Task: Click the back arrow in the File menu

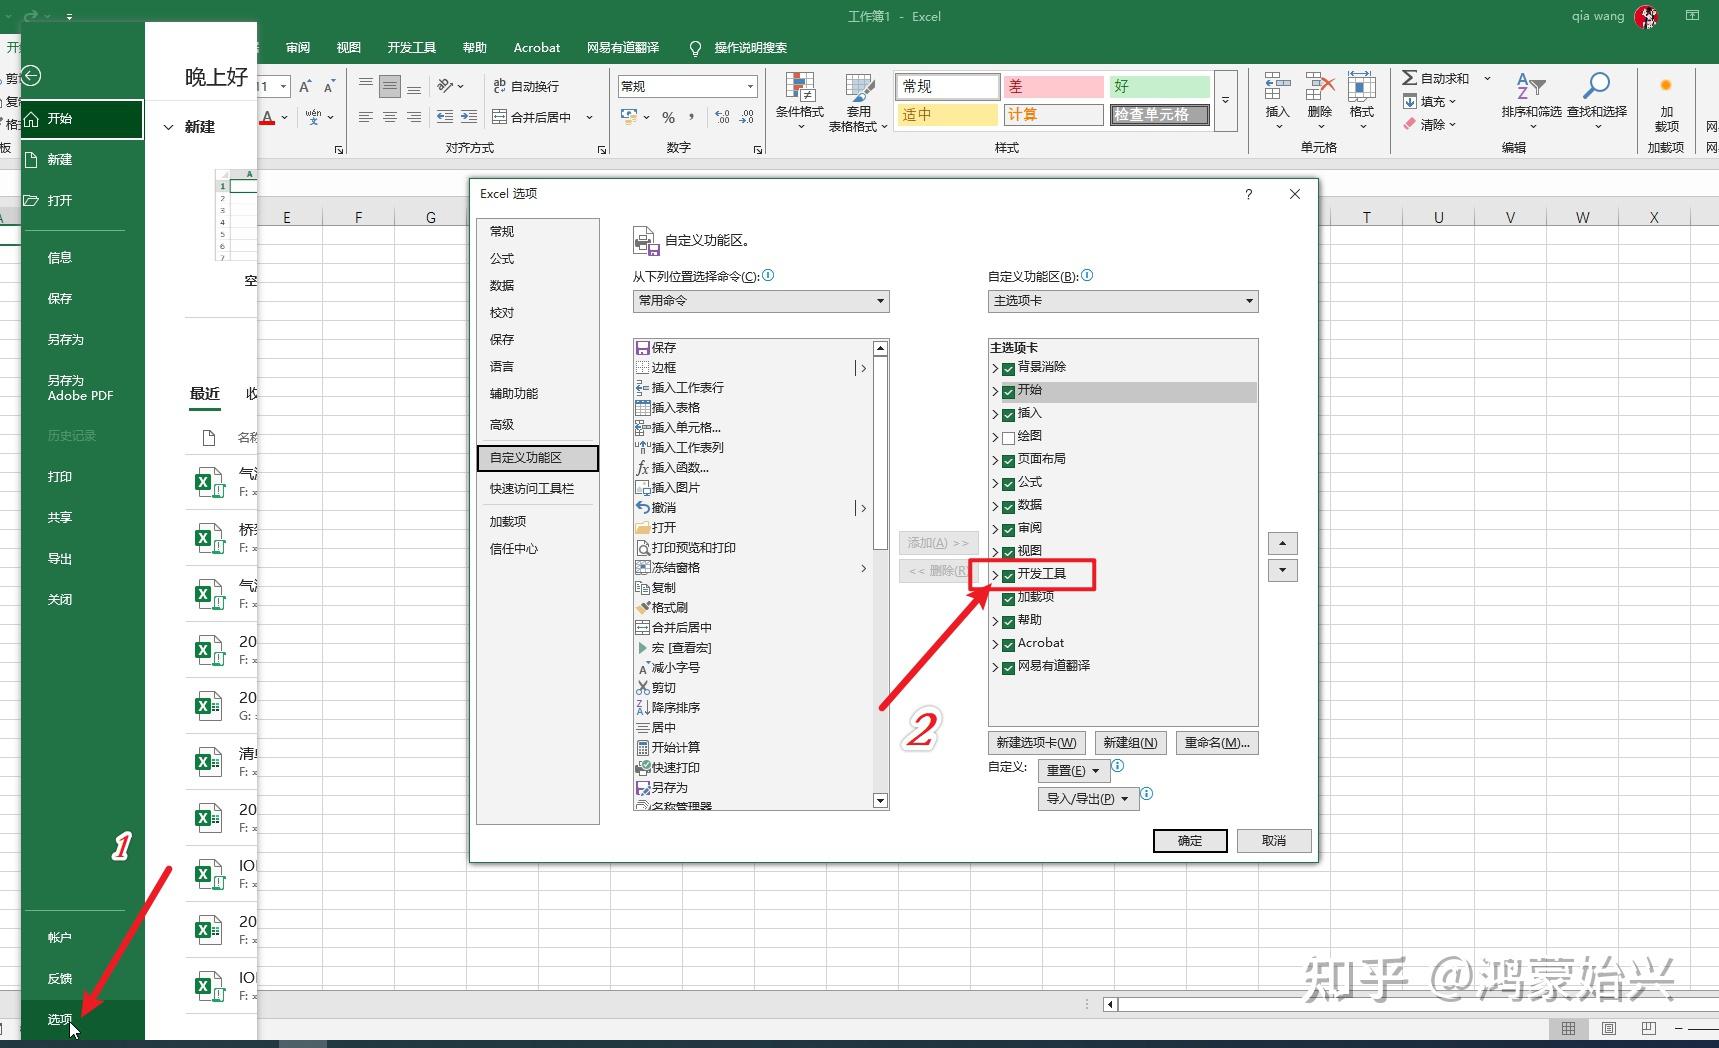Action: [32, 76]
